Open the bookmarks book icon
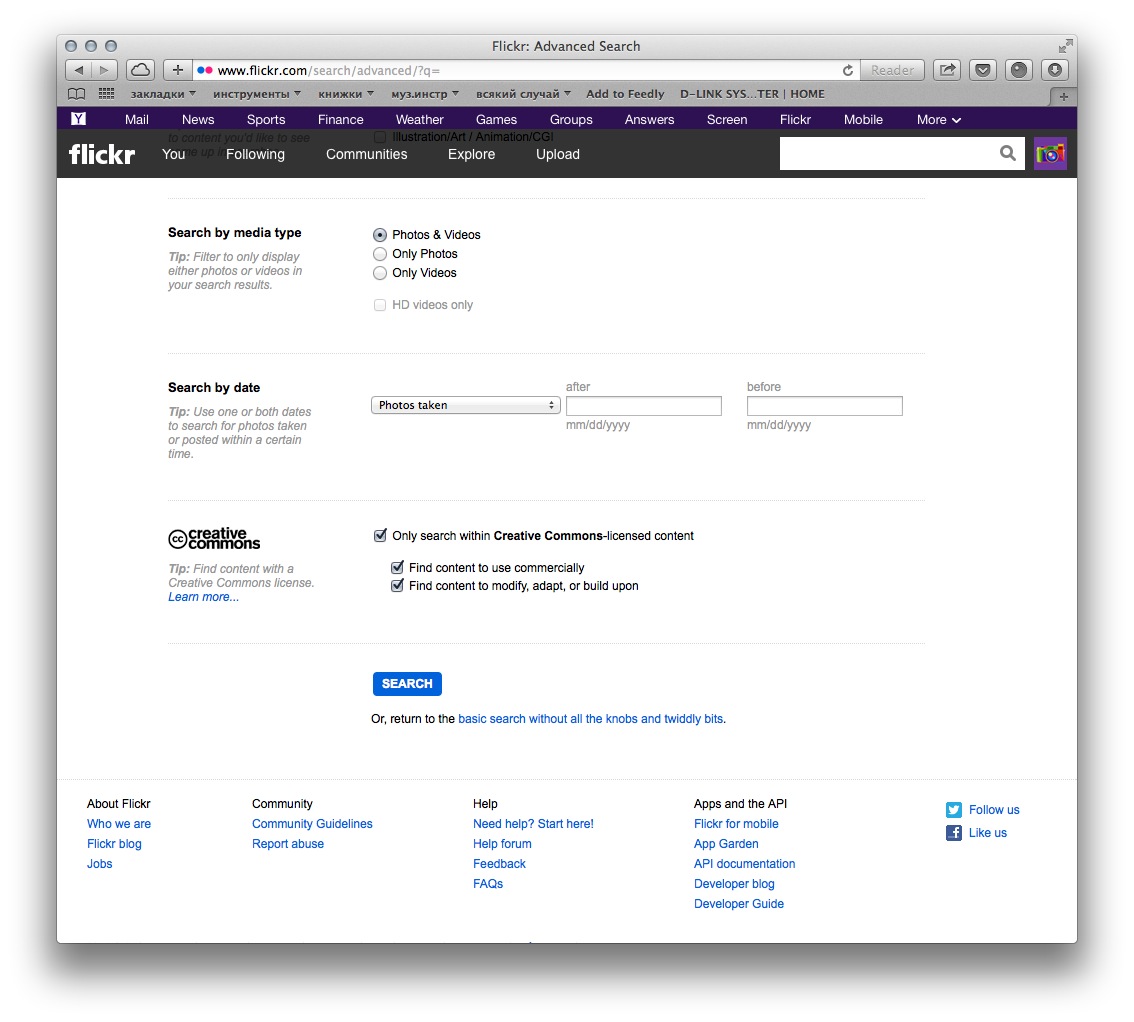The height and width of the screenshot is (1022, 1134). [x=76, y=94]
